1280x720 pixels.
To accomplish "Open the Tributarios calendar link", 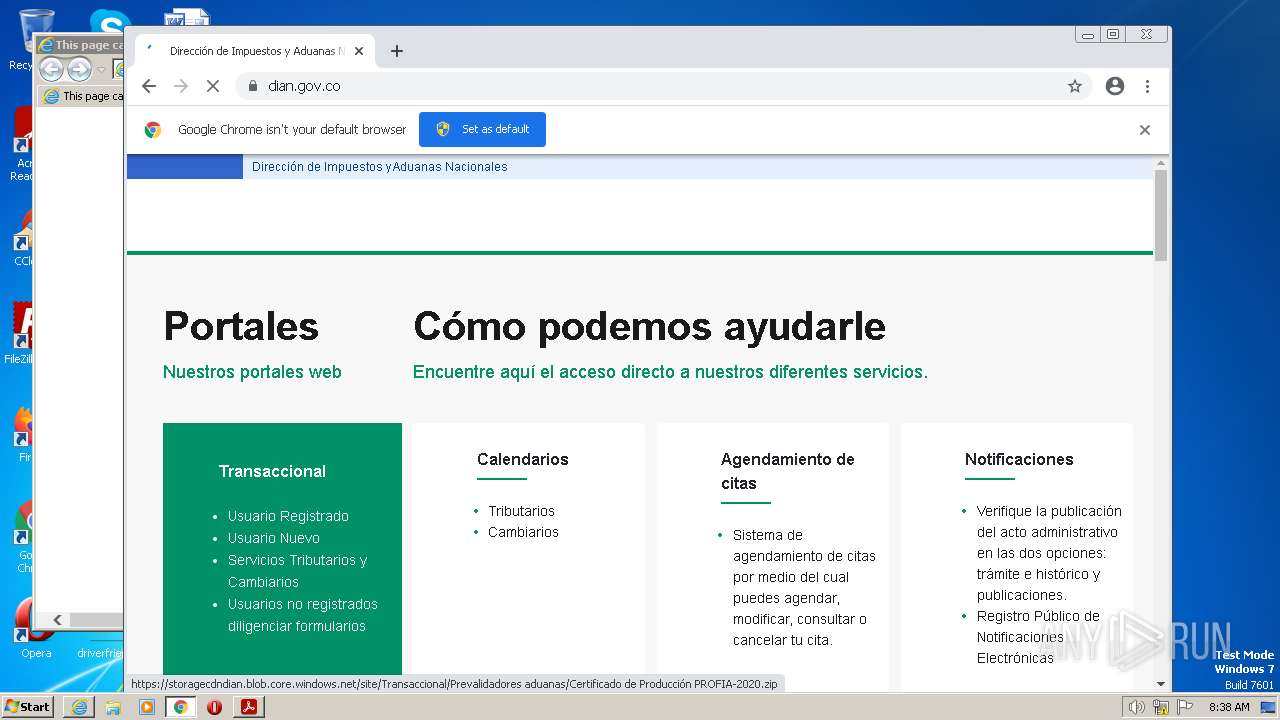I will (x=521, y=511).
